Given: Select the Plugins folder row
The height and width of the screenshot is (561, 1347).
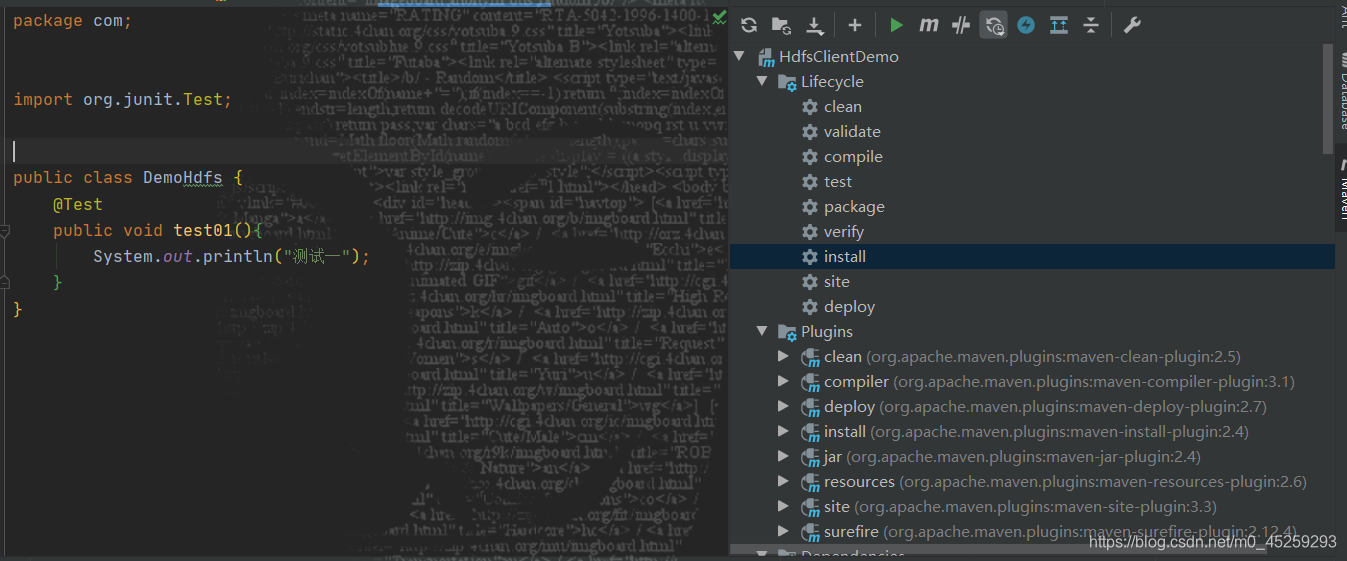Looking at the screenshot, I should click(1032, 331).
